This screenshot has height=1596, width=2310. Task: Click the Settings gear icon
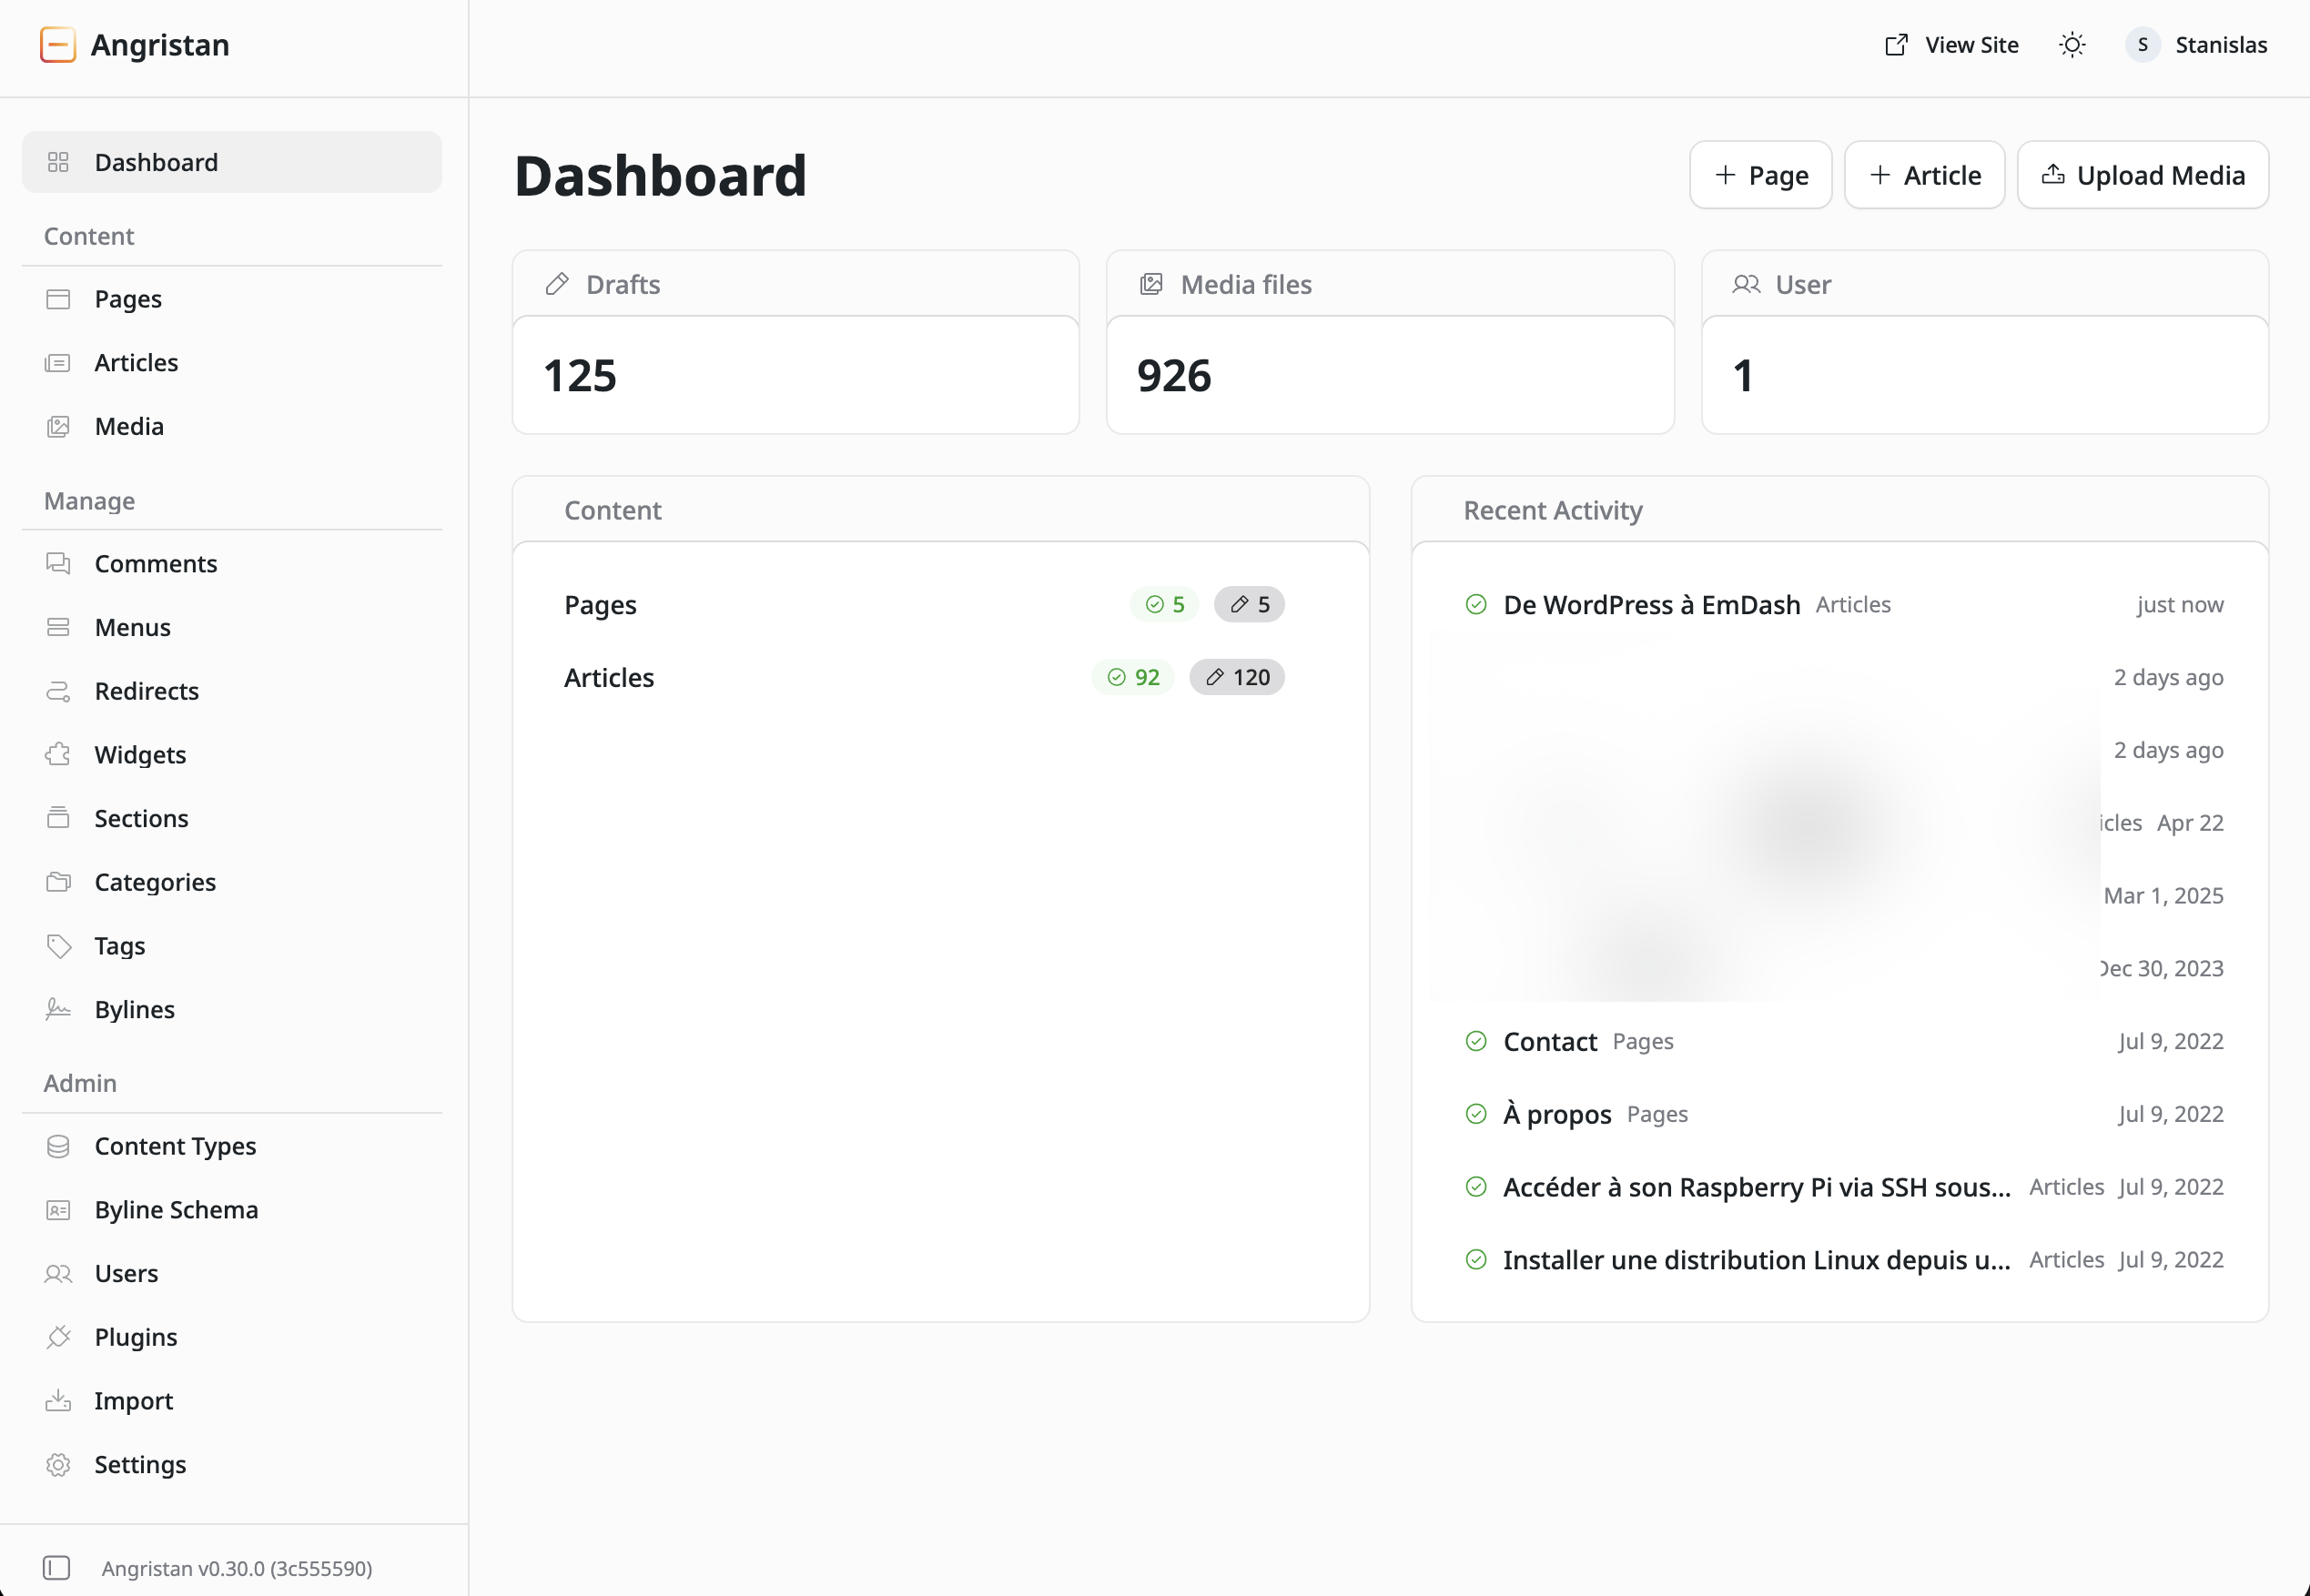coord(58,1465)
